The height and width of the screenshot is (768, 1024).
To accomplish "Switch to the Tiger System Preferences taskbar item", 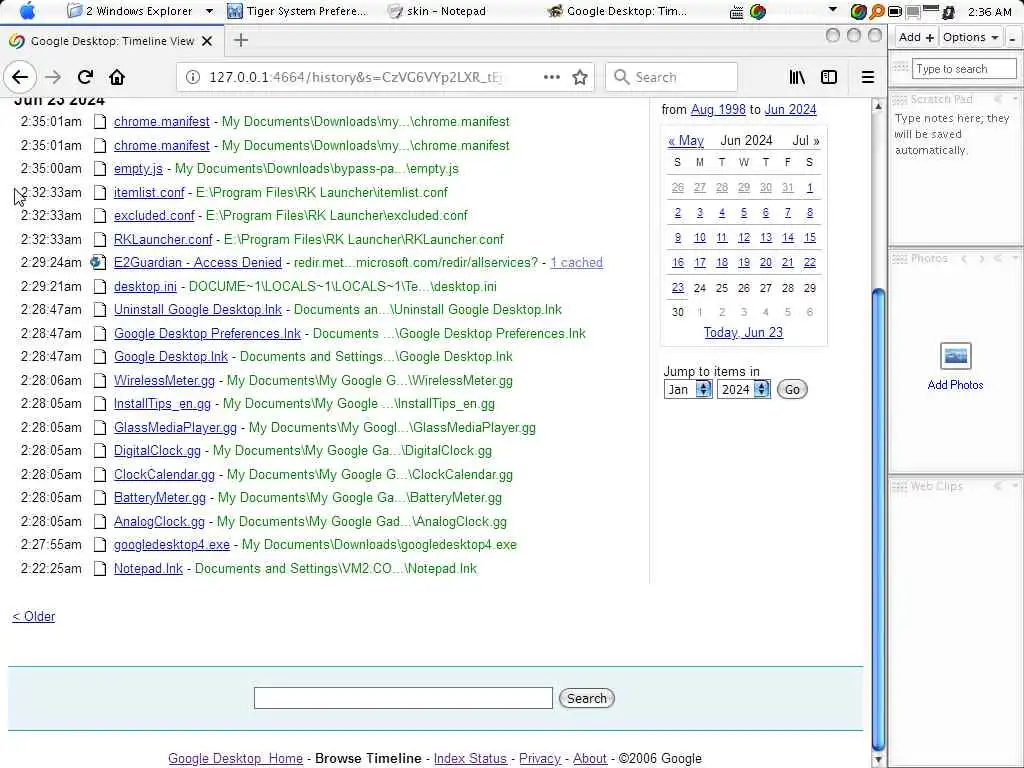I will (298, 11).
